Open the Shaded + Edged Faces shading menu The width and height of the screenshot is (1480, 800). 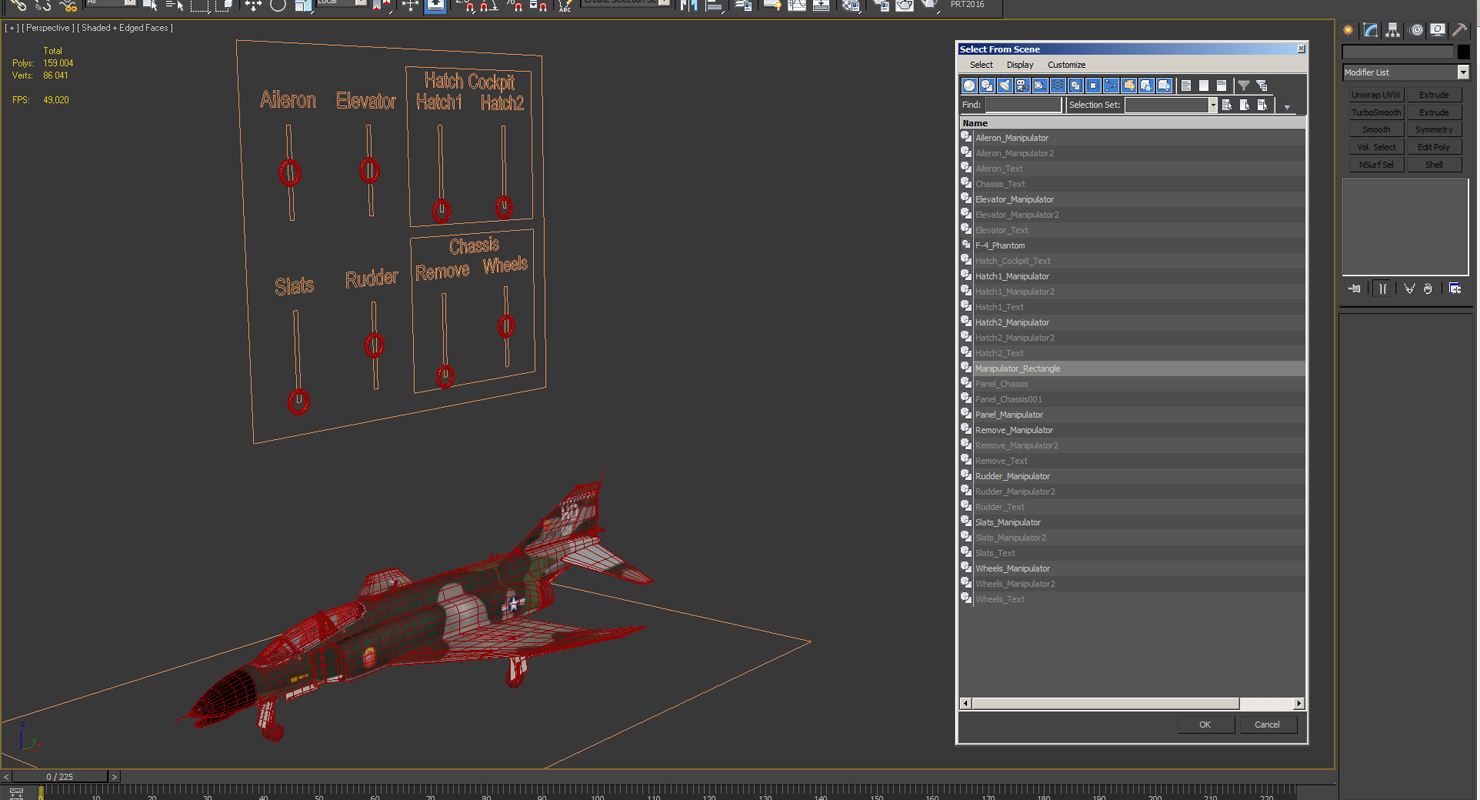click(x=125, y=28)
